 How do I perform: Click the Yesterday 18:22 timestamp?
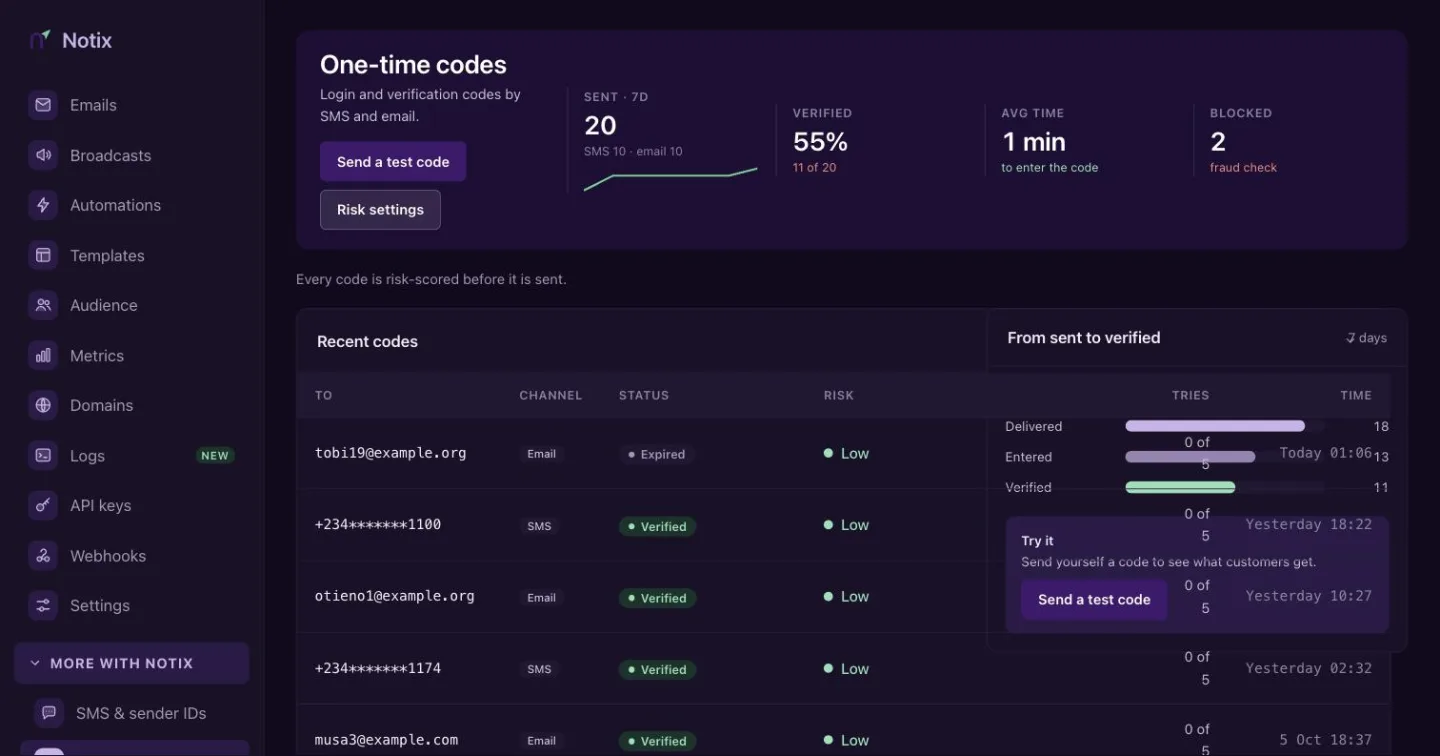[1309, 524]
